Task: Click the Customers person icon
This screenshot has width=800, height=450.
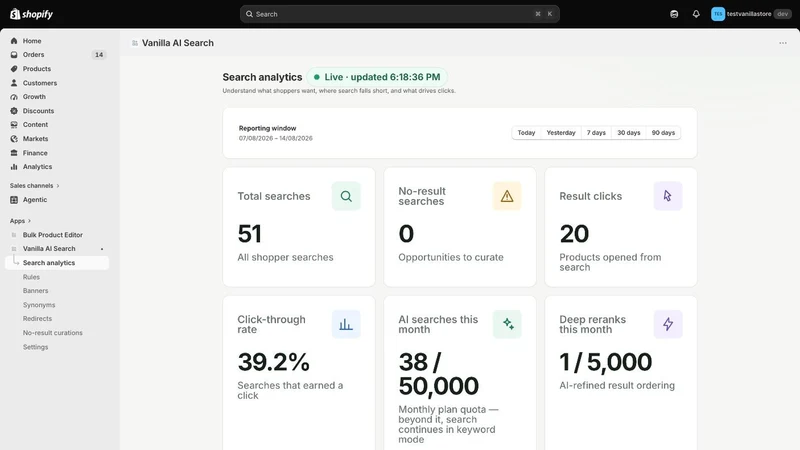Action: pos(14,83)
